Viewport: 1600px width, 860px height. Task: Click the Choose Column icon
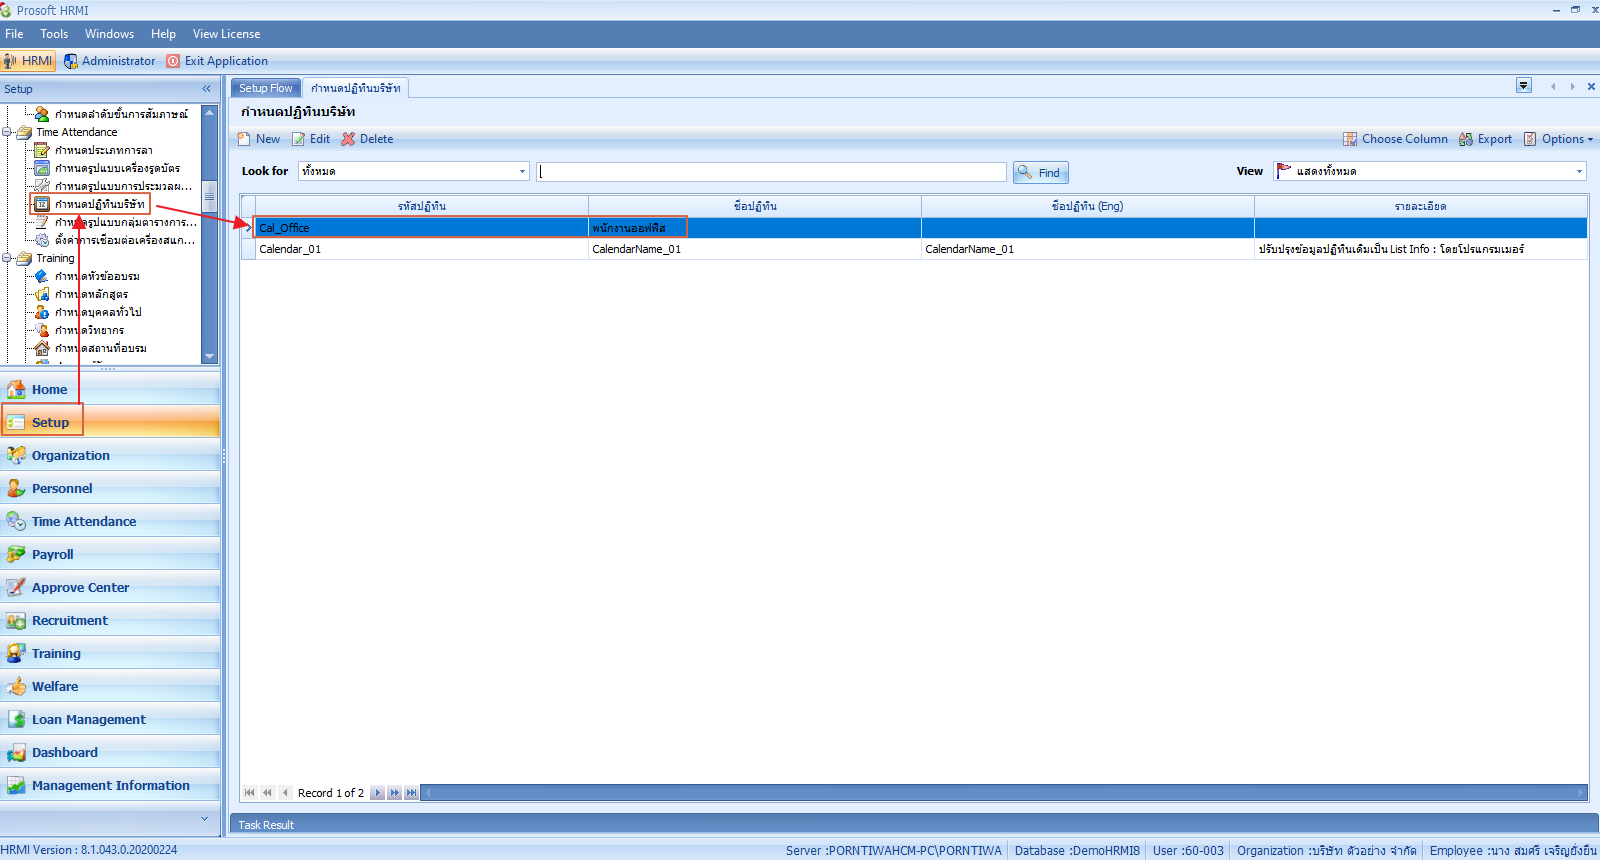point(1350,139)
